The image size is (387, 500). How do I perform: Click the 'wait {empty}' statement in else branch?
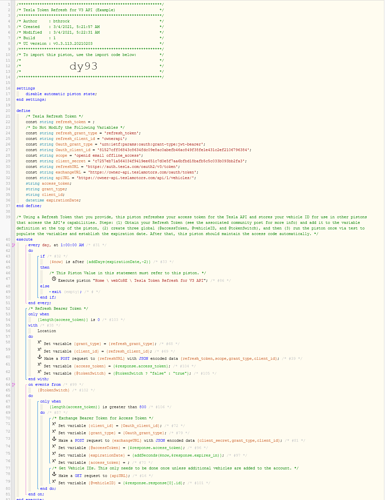click(x=65, y=292)
